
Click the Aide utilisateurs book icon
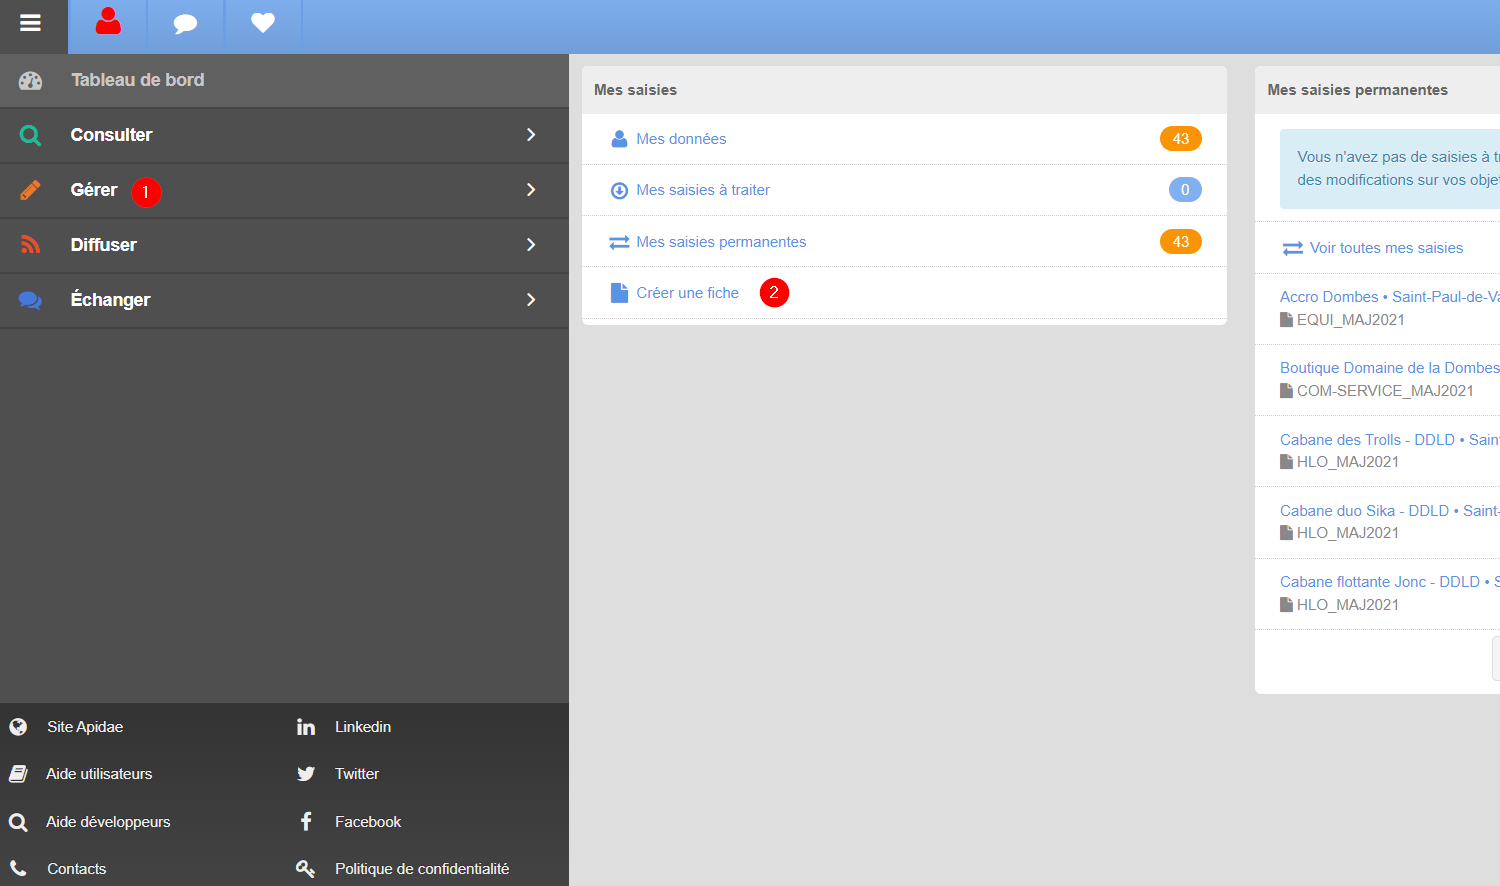(x=18, y=774)
